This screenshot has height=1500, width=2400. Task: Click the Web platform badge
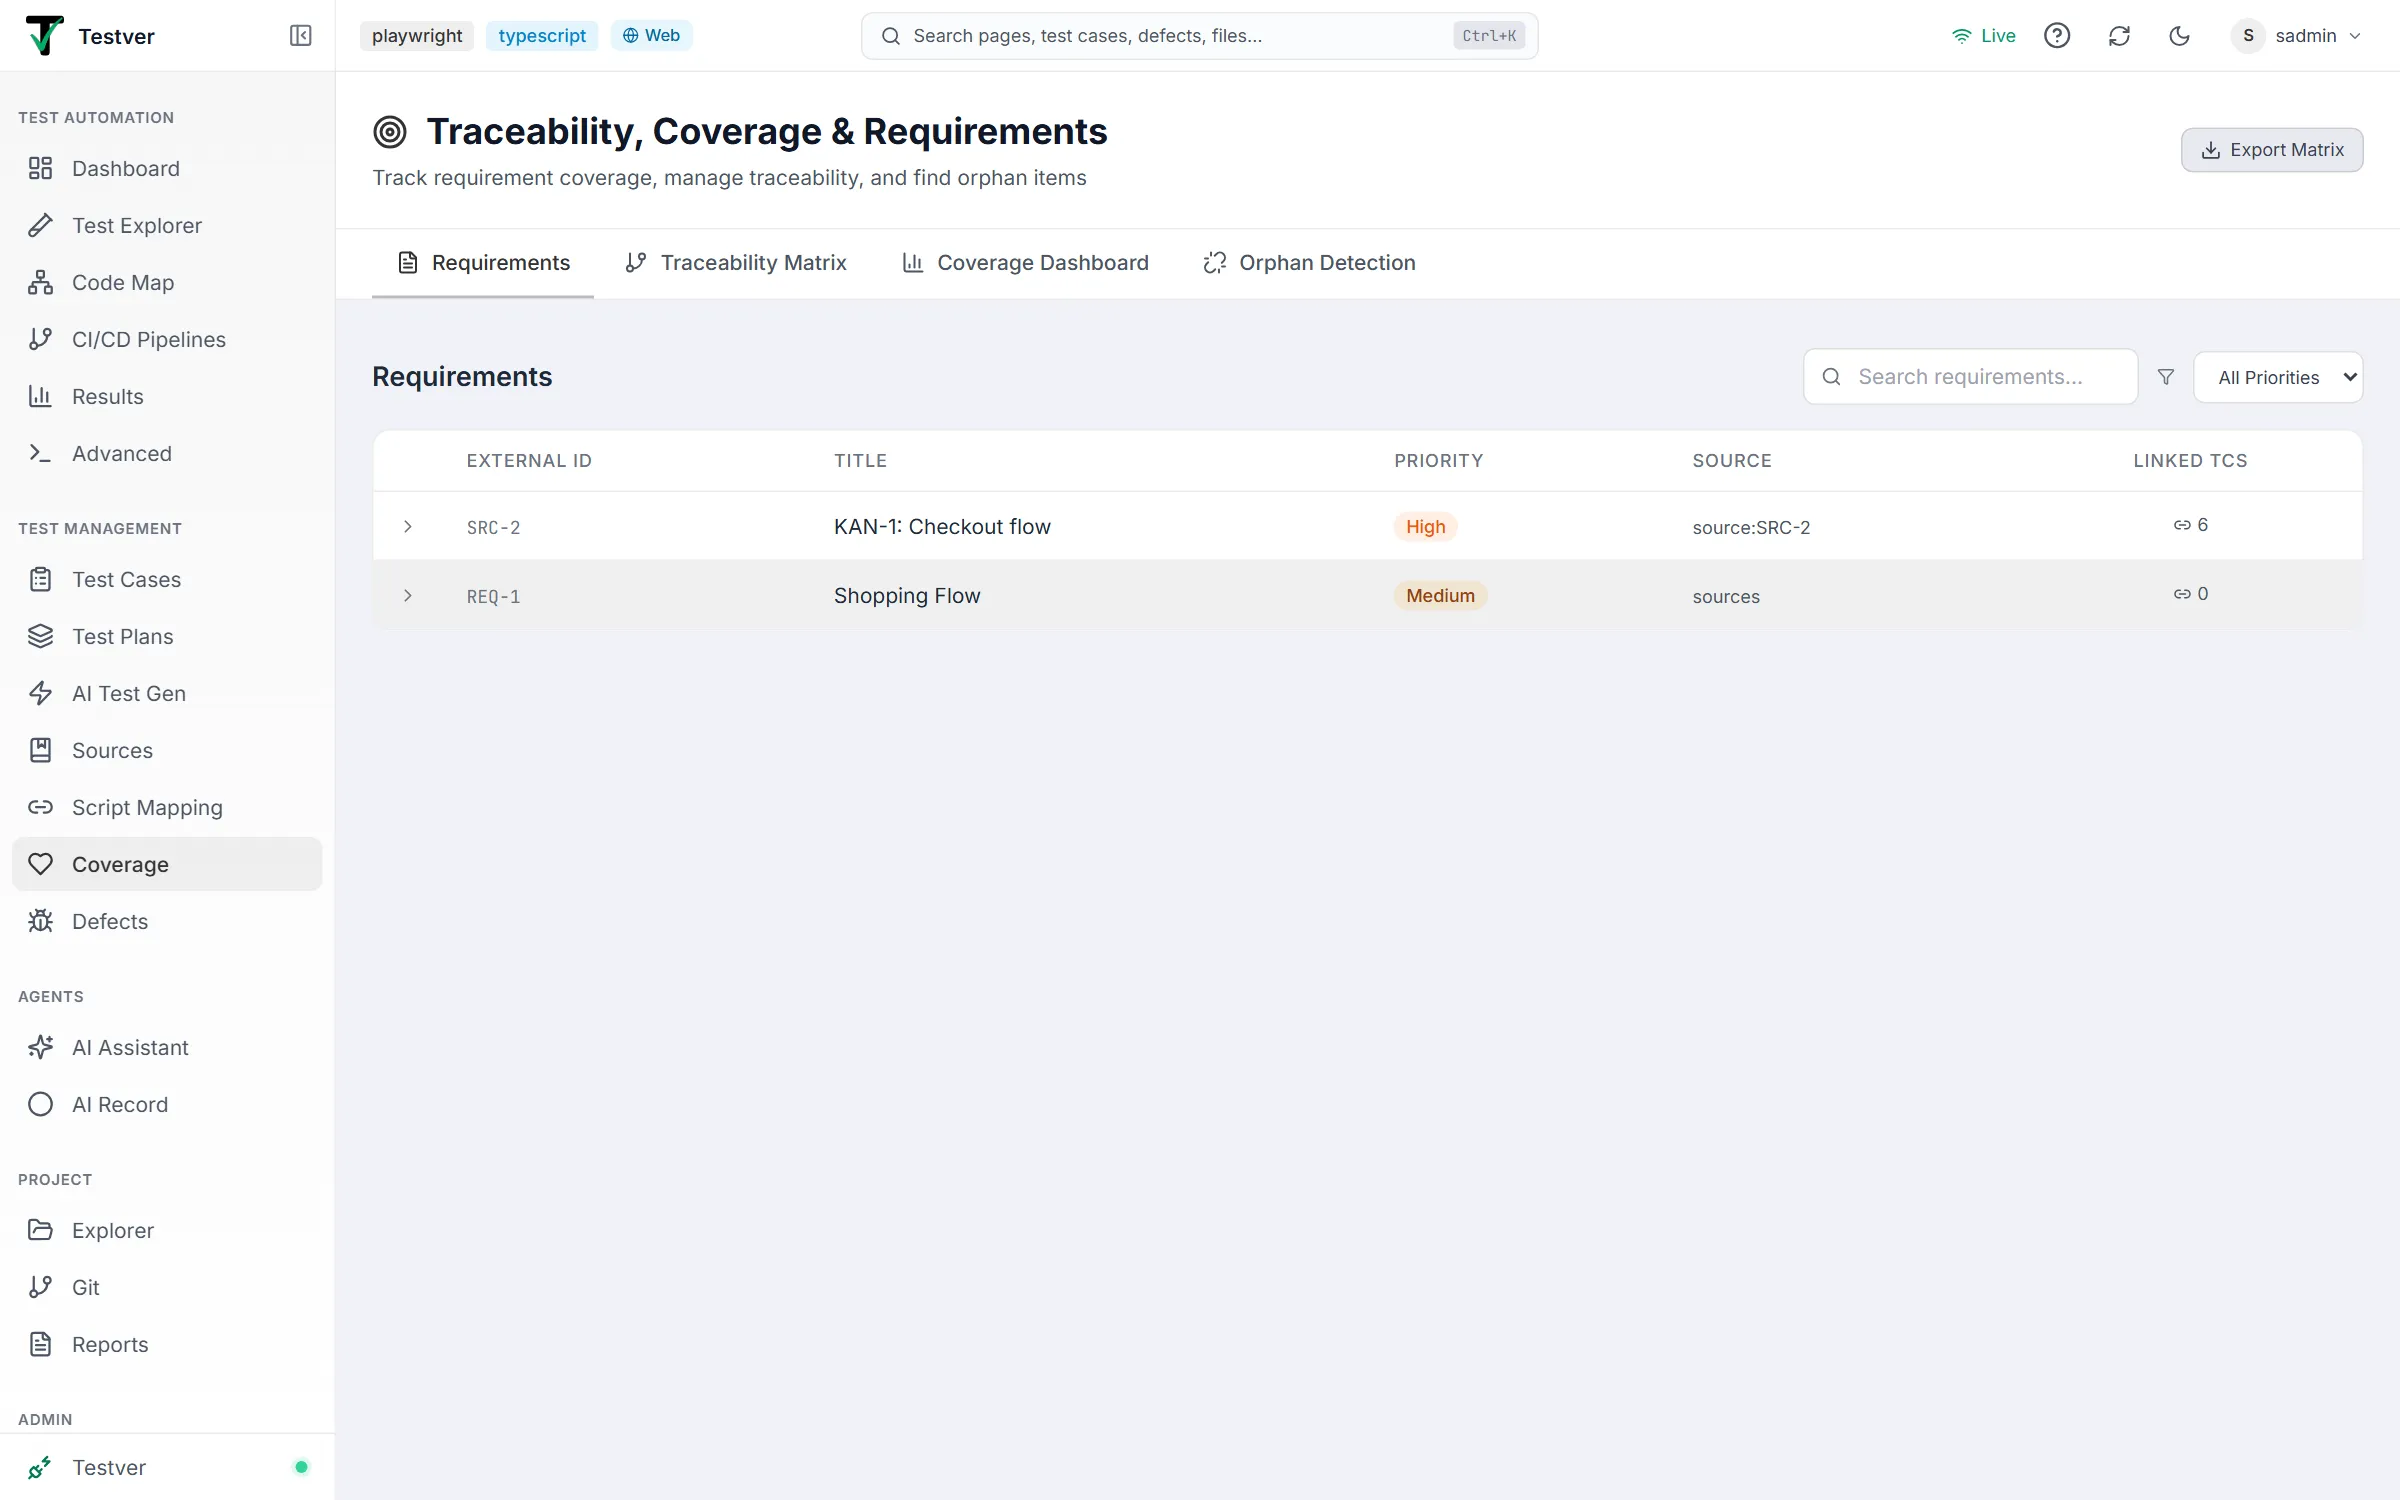651,36
